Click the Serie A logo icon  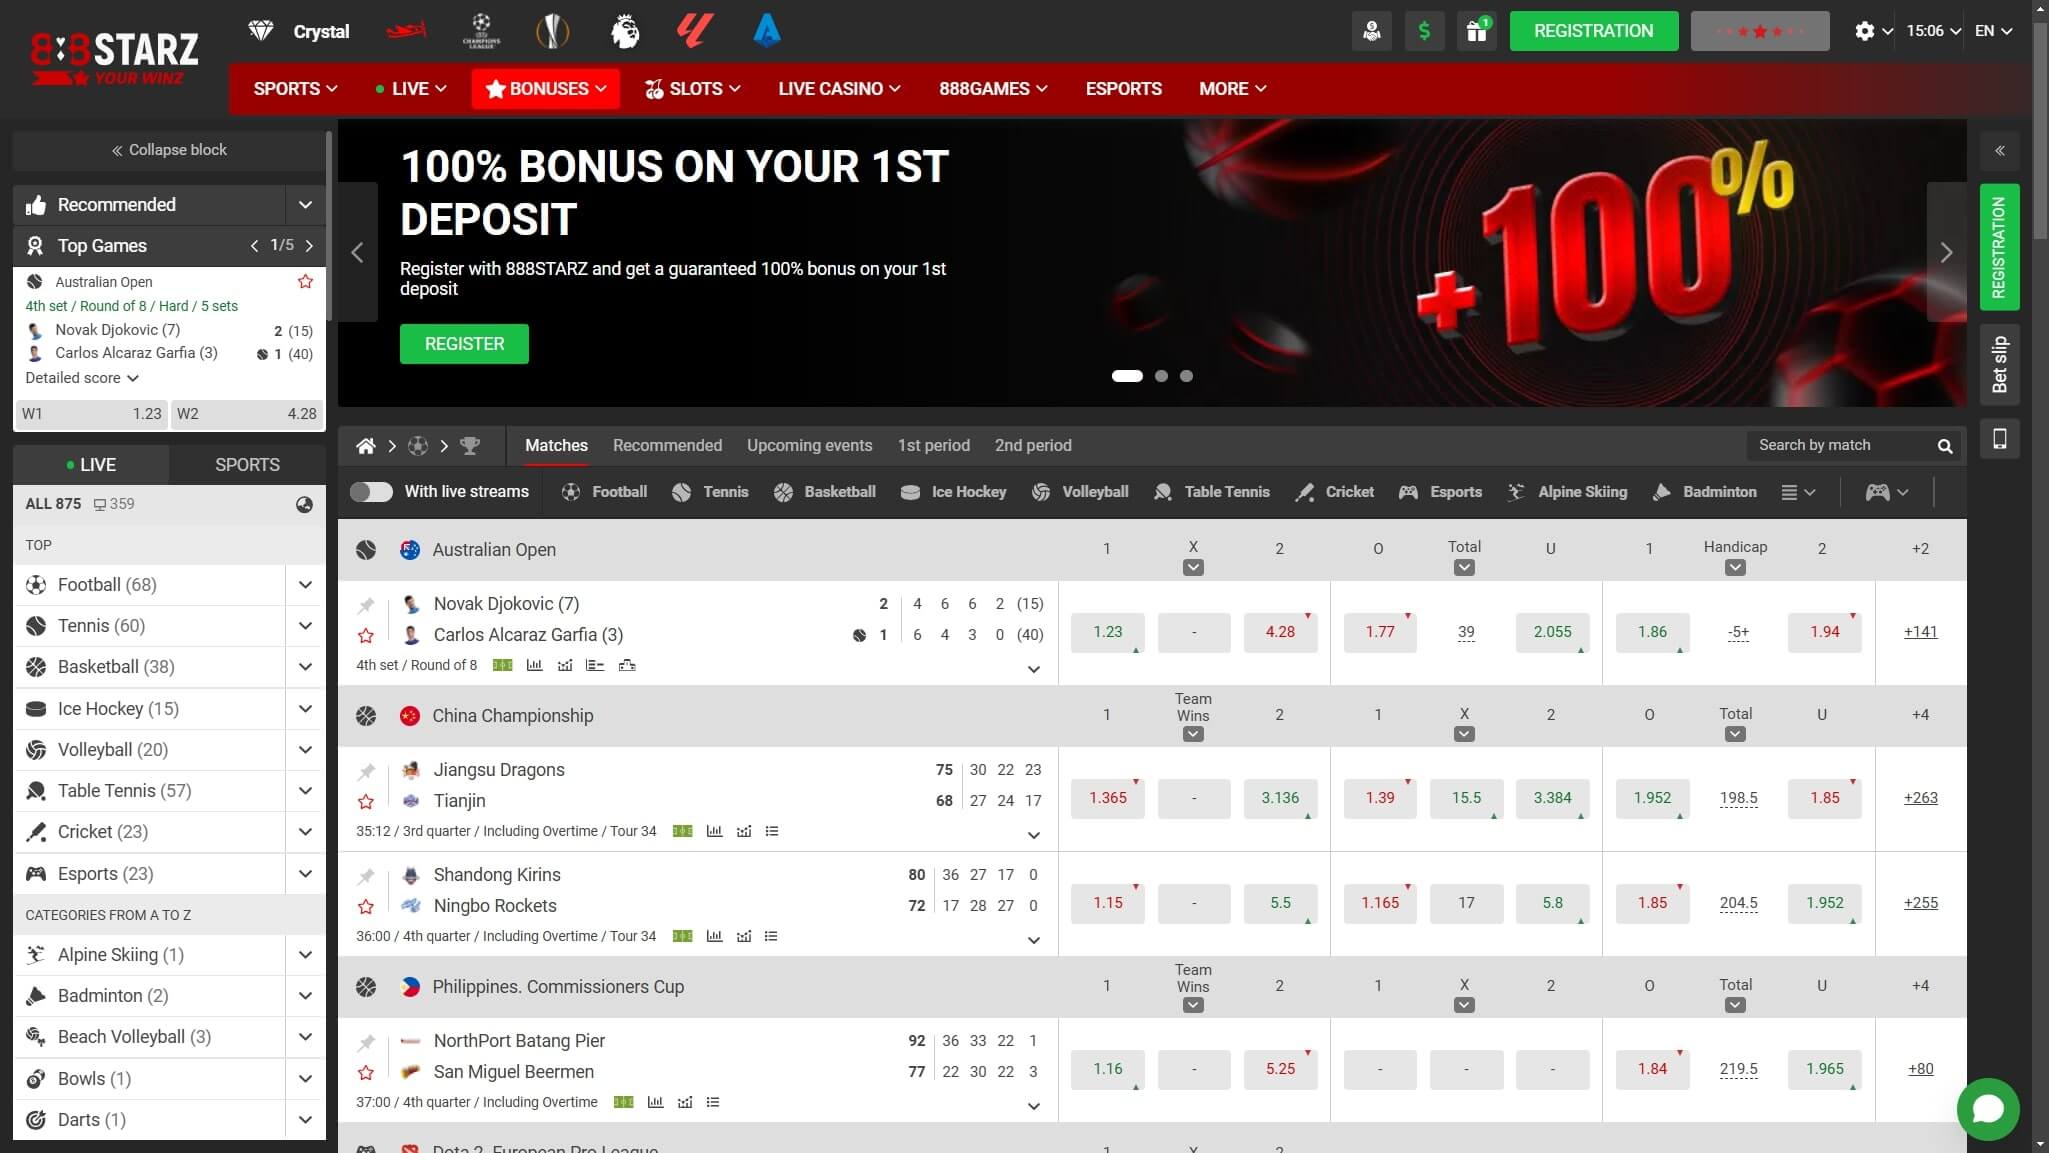click(766, 31)
